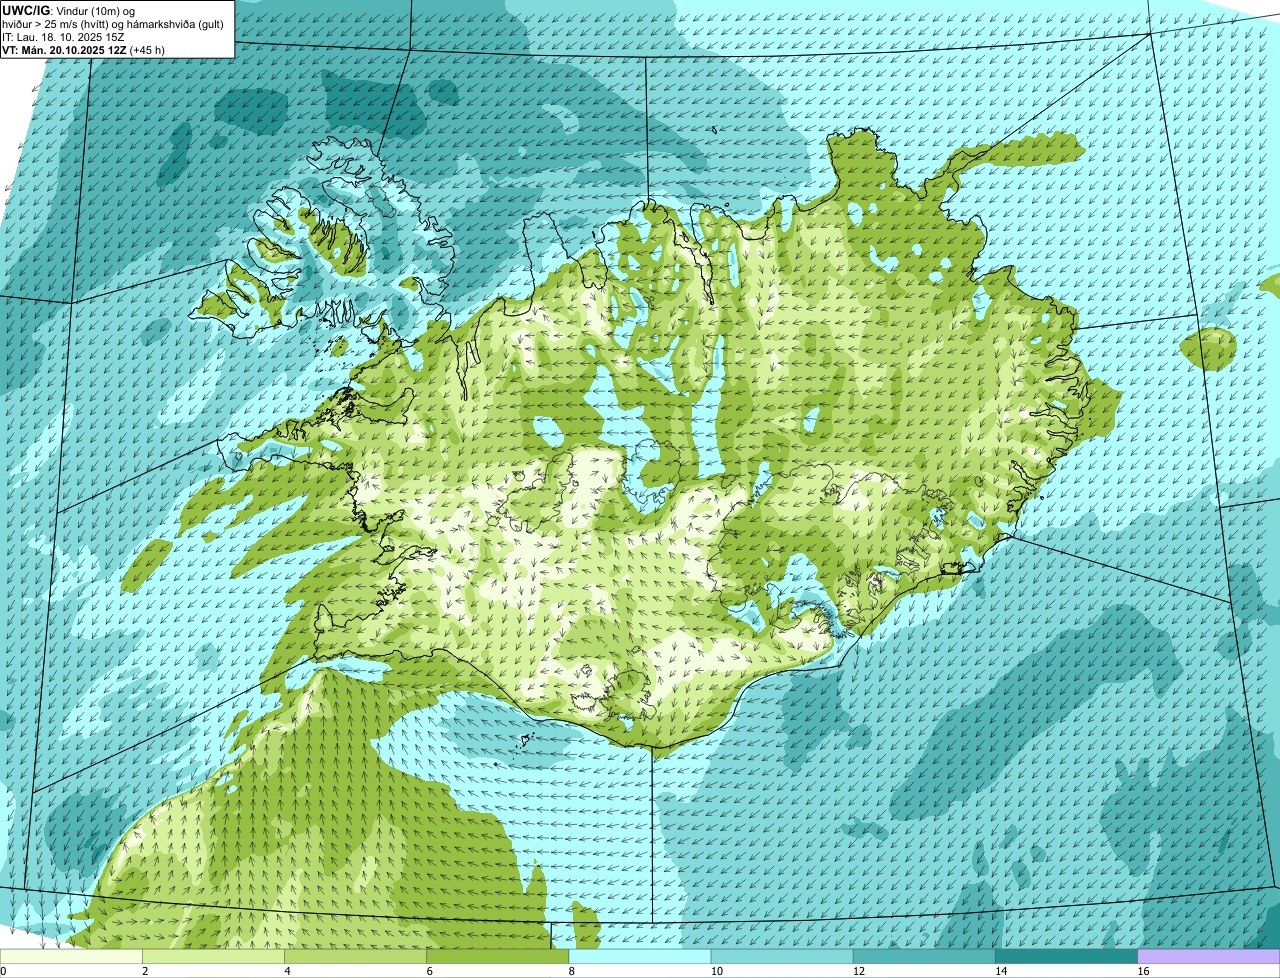Screen dimensions: 1280x978
Task: Click the '2' tick label on the color scale
Action: point(145,971)
